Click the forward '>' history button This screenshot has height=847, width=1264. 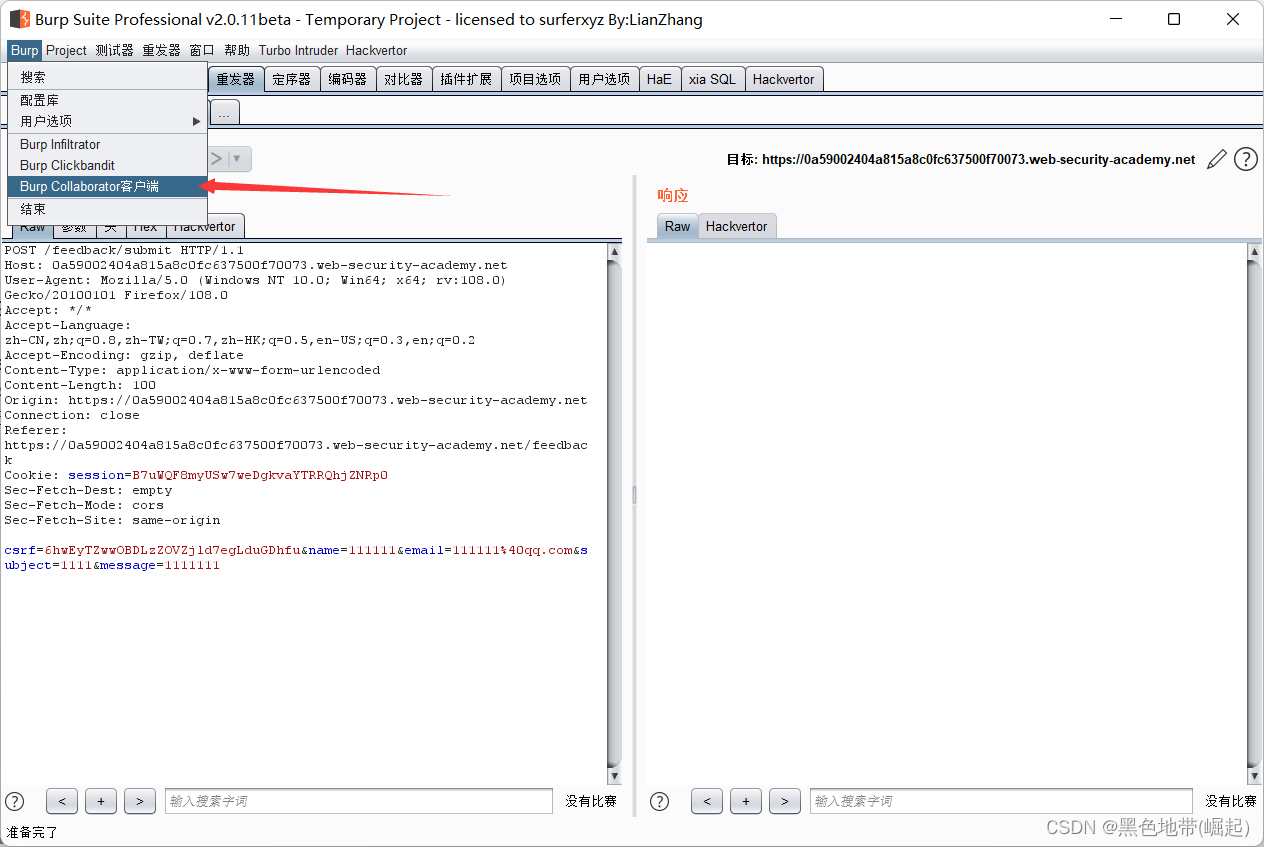tap(216, 158)
